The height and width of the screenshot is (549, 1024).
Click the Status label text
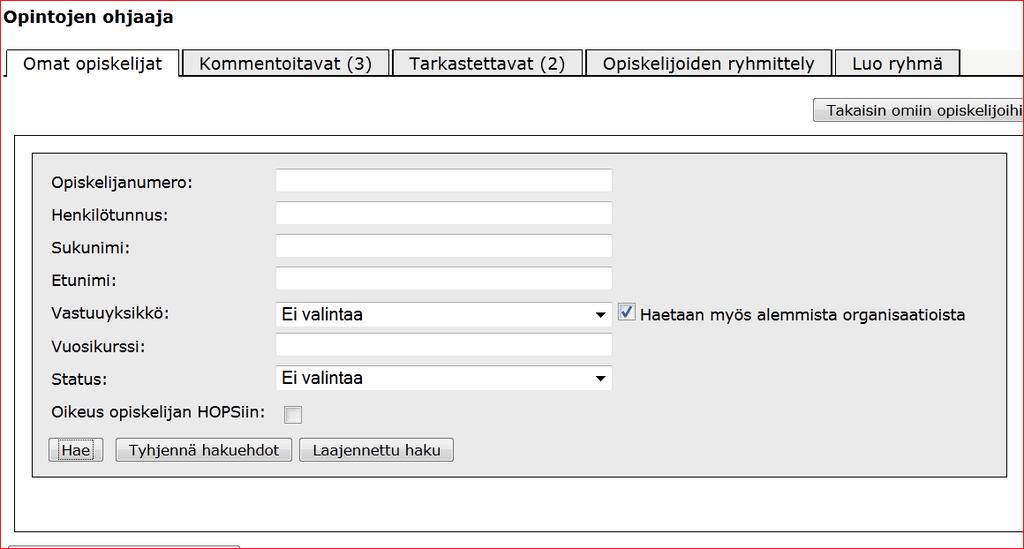pos(79,379)
